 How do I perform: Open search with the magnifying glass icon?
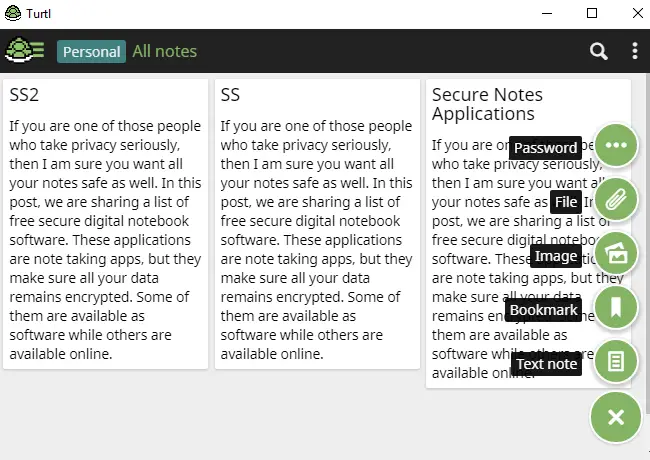click(599, 51)
